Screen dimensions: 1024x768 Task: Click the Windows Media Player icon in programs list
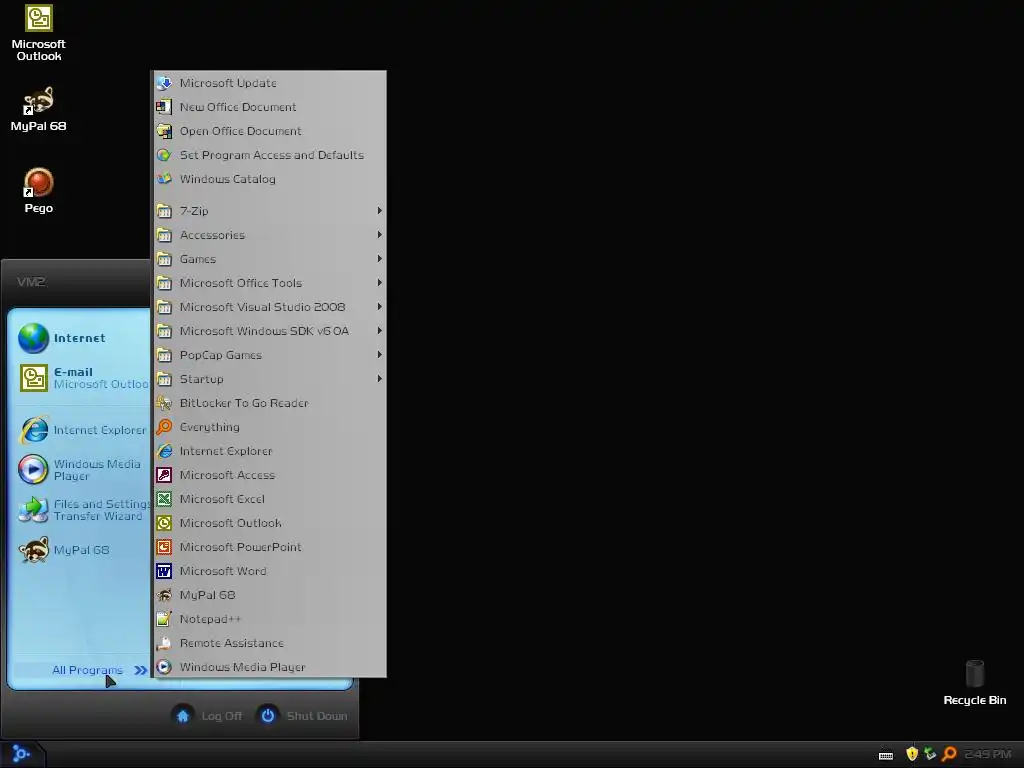pos(164,667)
